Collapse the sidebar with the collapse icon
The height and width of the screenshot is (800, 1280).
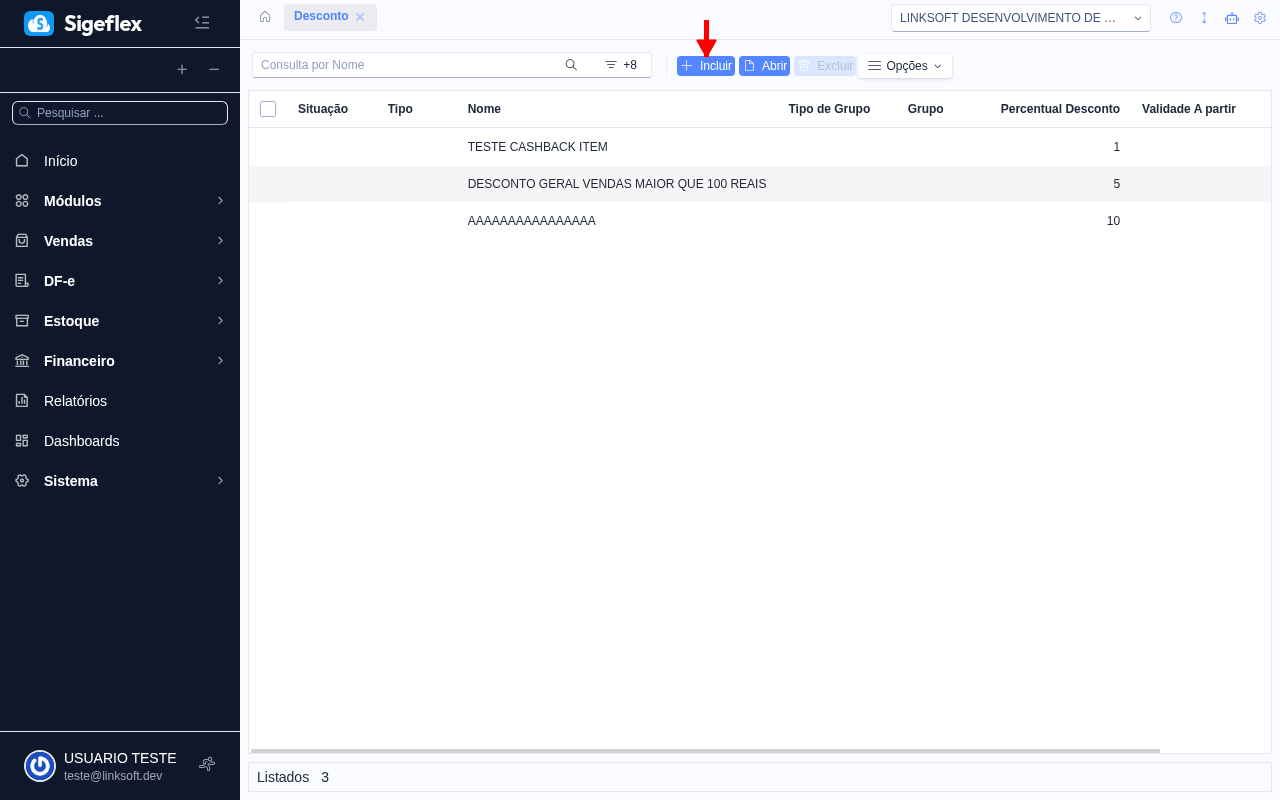tap(202, 22)
